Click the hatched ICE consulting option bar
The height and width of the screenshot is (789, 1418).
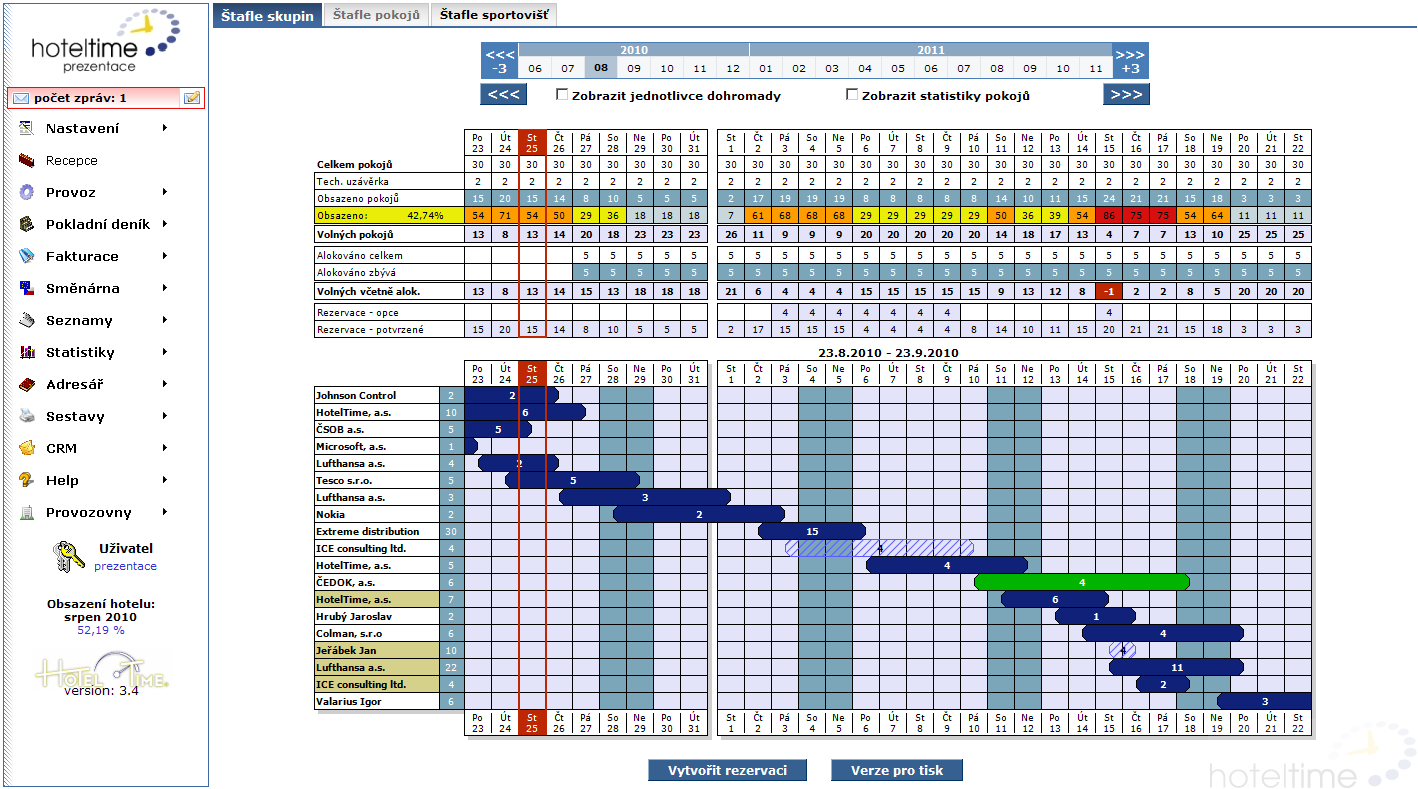pos(880,548)
